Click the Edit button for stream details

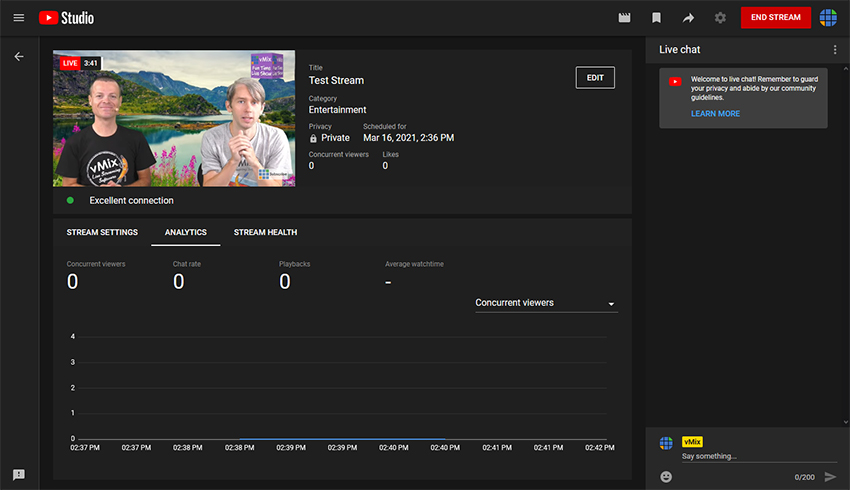click(x=595, y=78)
